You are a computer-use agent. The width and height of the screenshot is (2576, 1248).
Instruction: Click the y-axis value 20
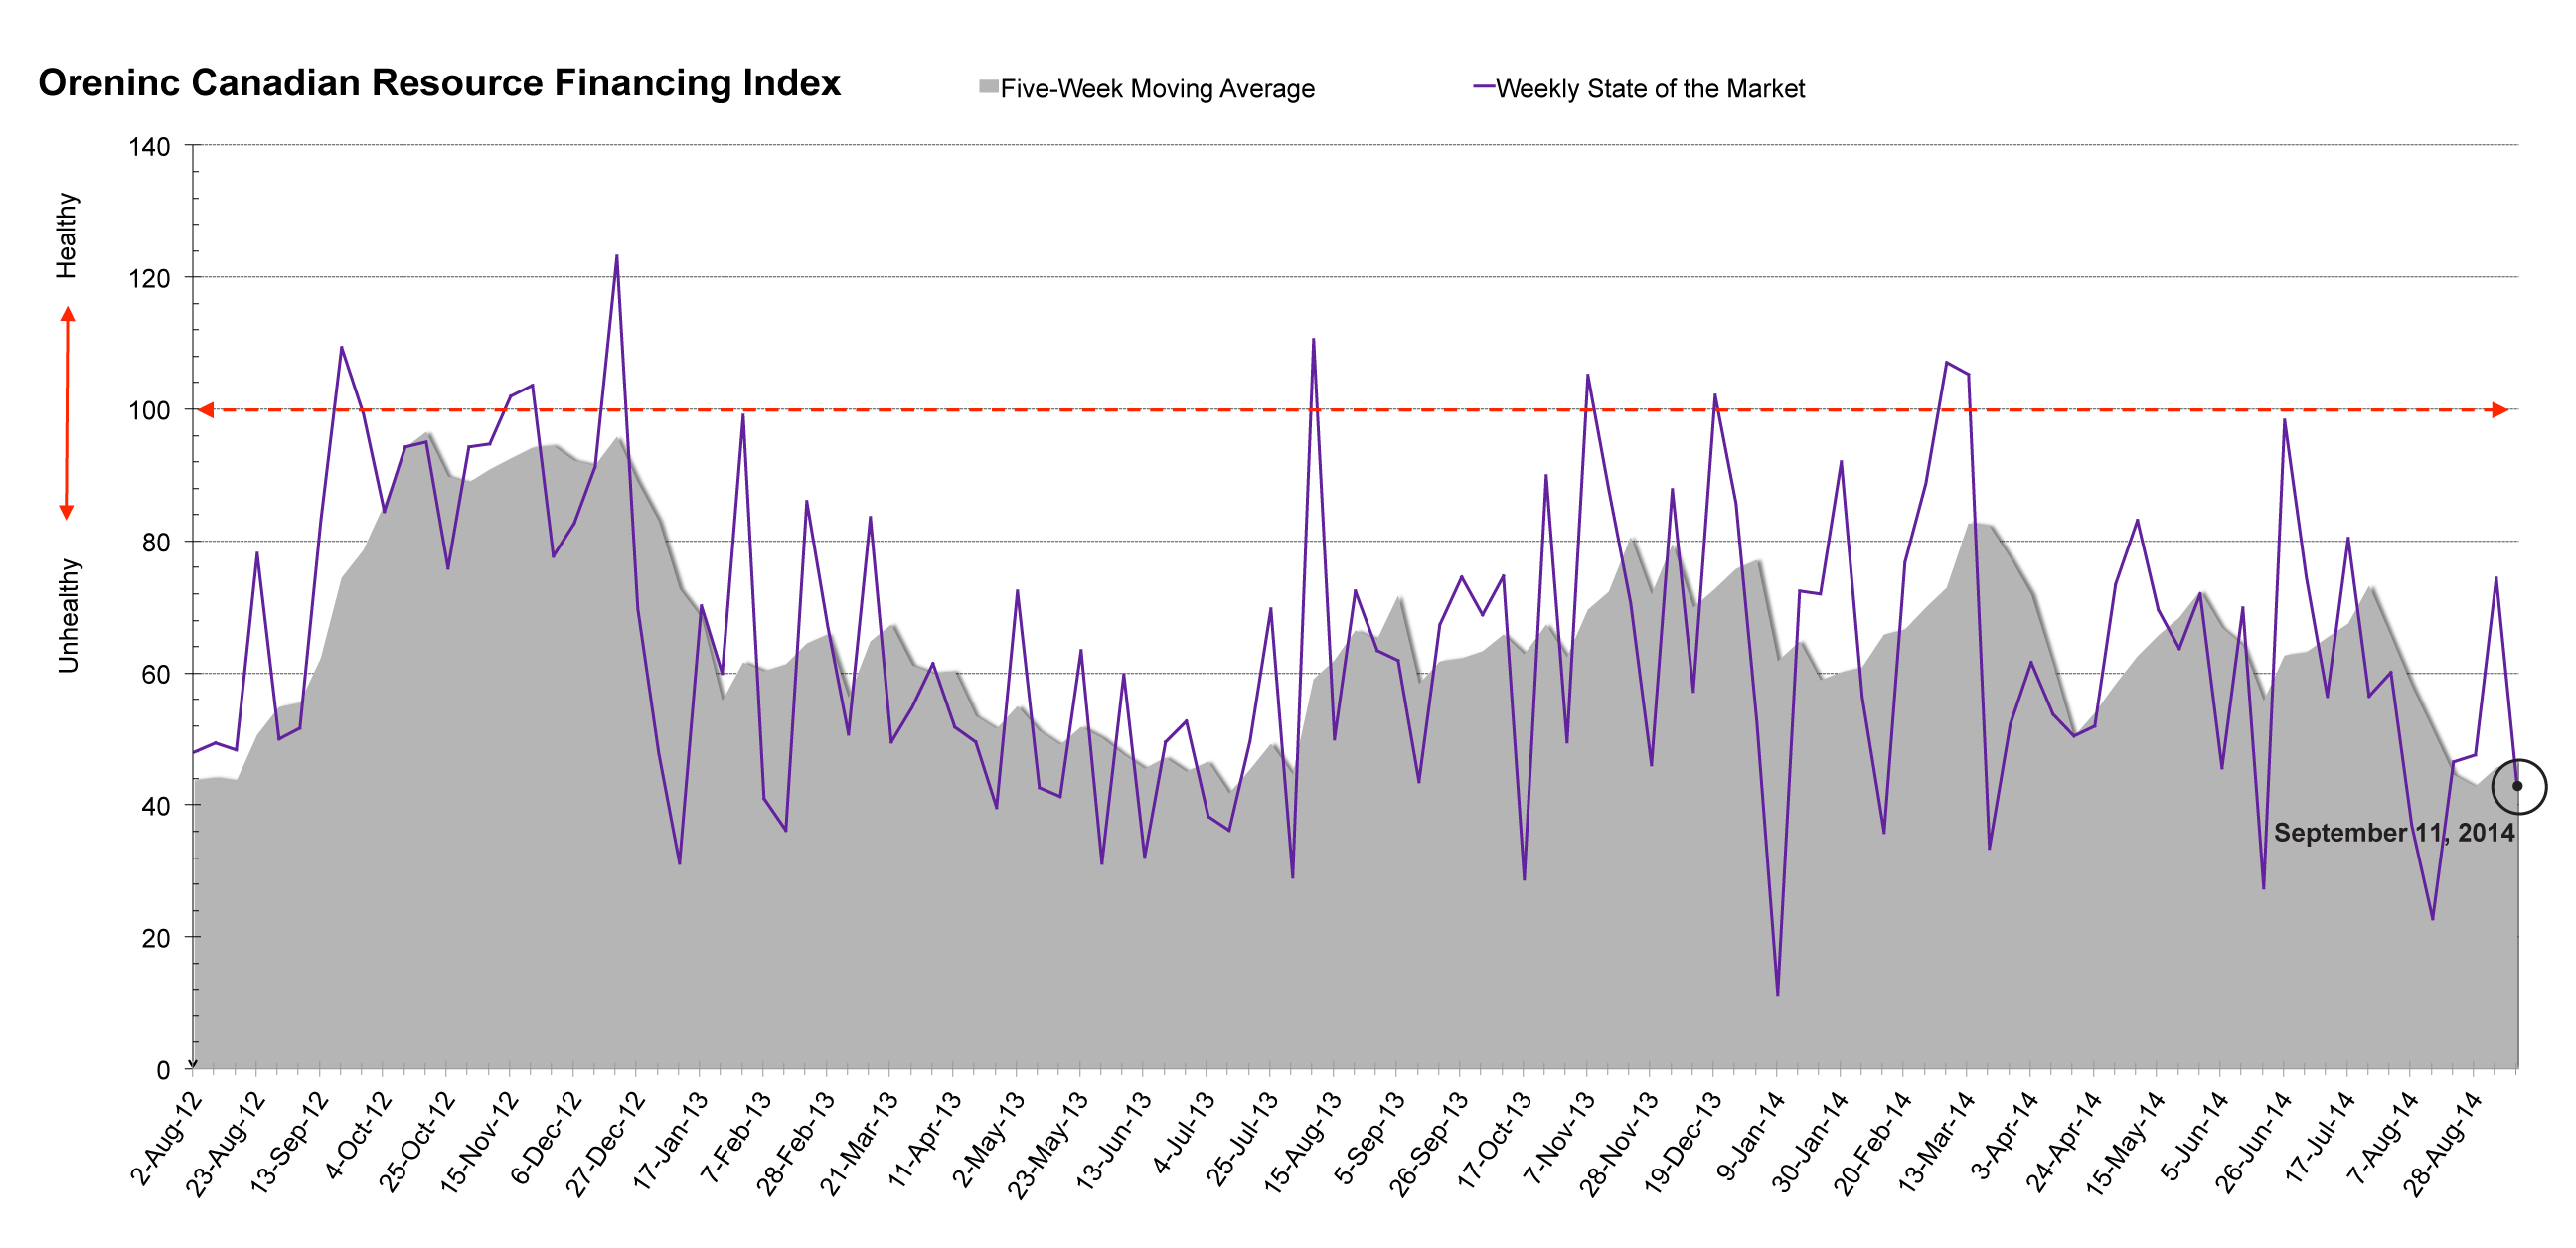[x=156, y=938]
